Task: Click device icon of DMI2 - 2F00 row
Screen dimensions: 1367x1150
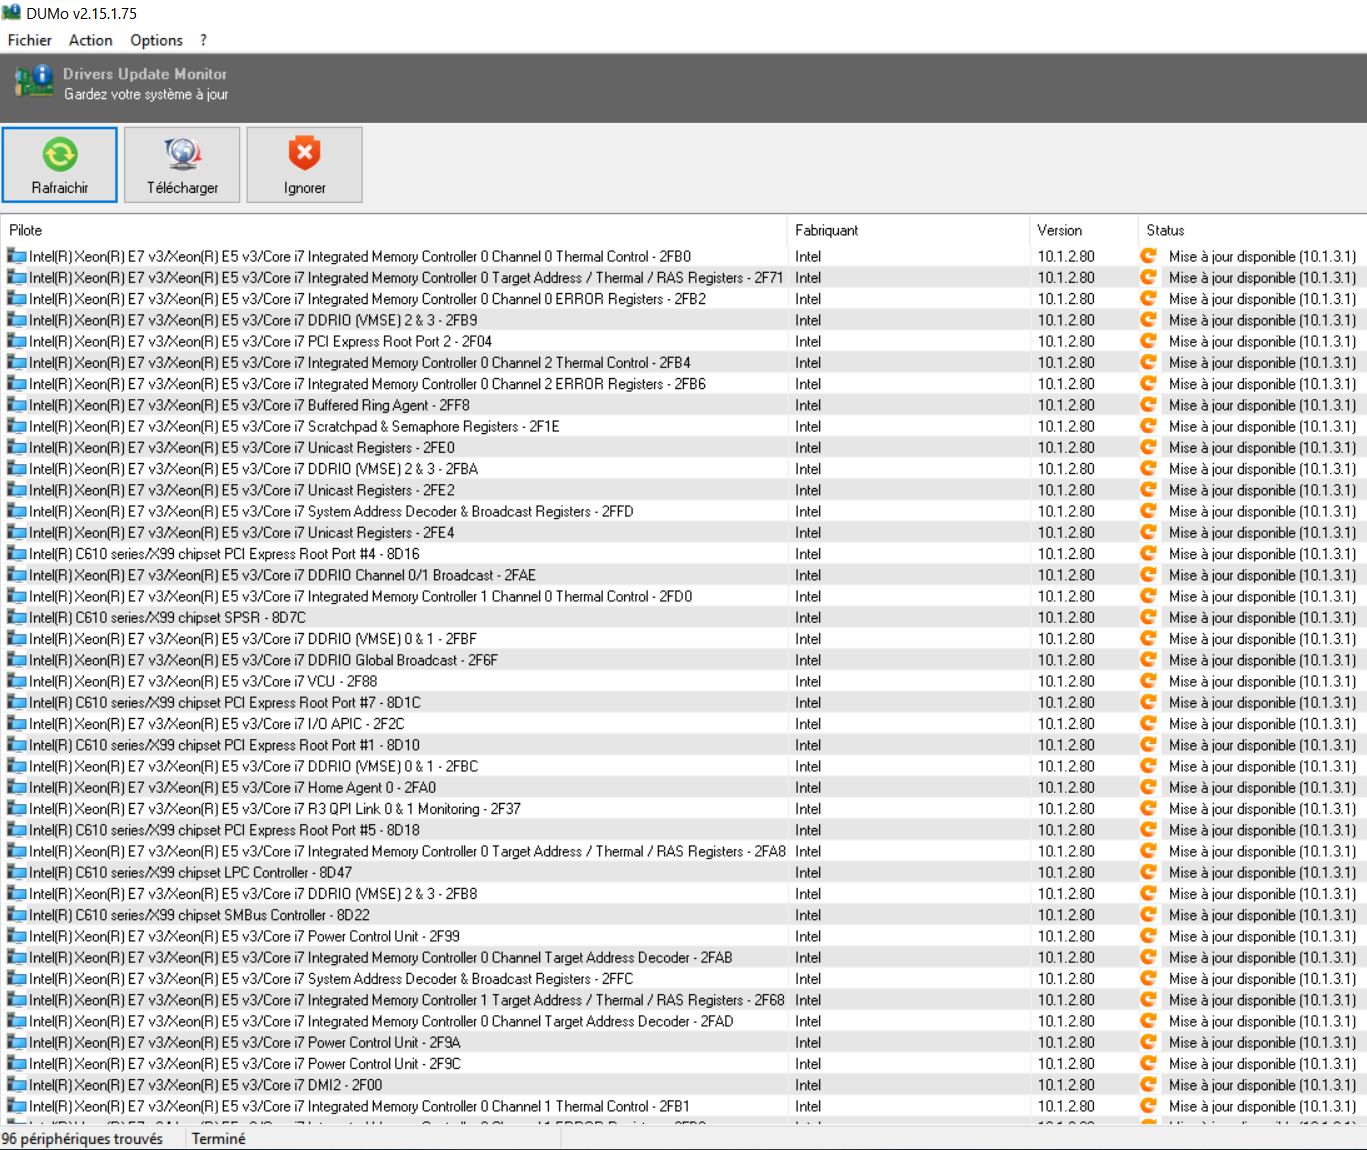Action: pyautogui.click(x=17, y=1085)
